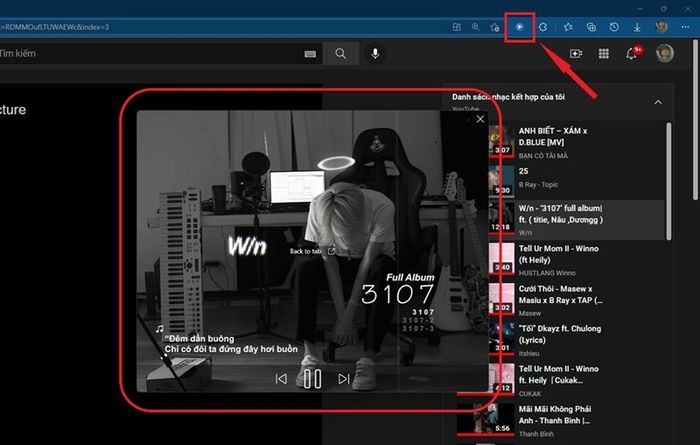700x445 pixels.
Task: Open the YouTube apps grid icon
Action: point(604,54)
